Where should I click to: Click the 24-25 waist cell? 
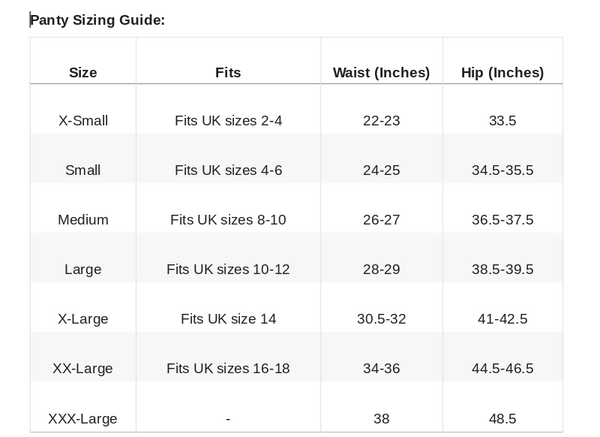coord(381,170)
